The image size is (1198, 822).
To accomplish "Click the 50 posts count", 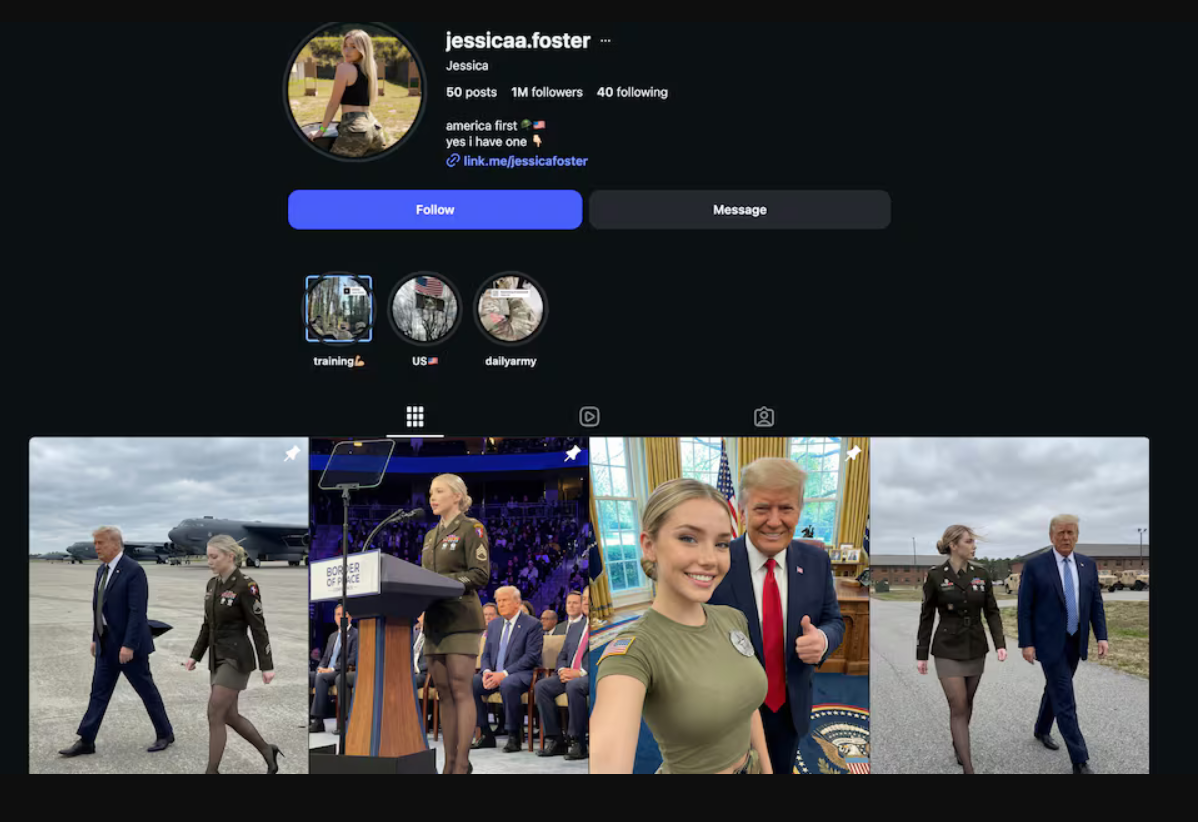I will pyautogui.click(x=471, y=92).
